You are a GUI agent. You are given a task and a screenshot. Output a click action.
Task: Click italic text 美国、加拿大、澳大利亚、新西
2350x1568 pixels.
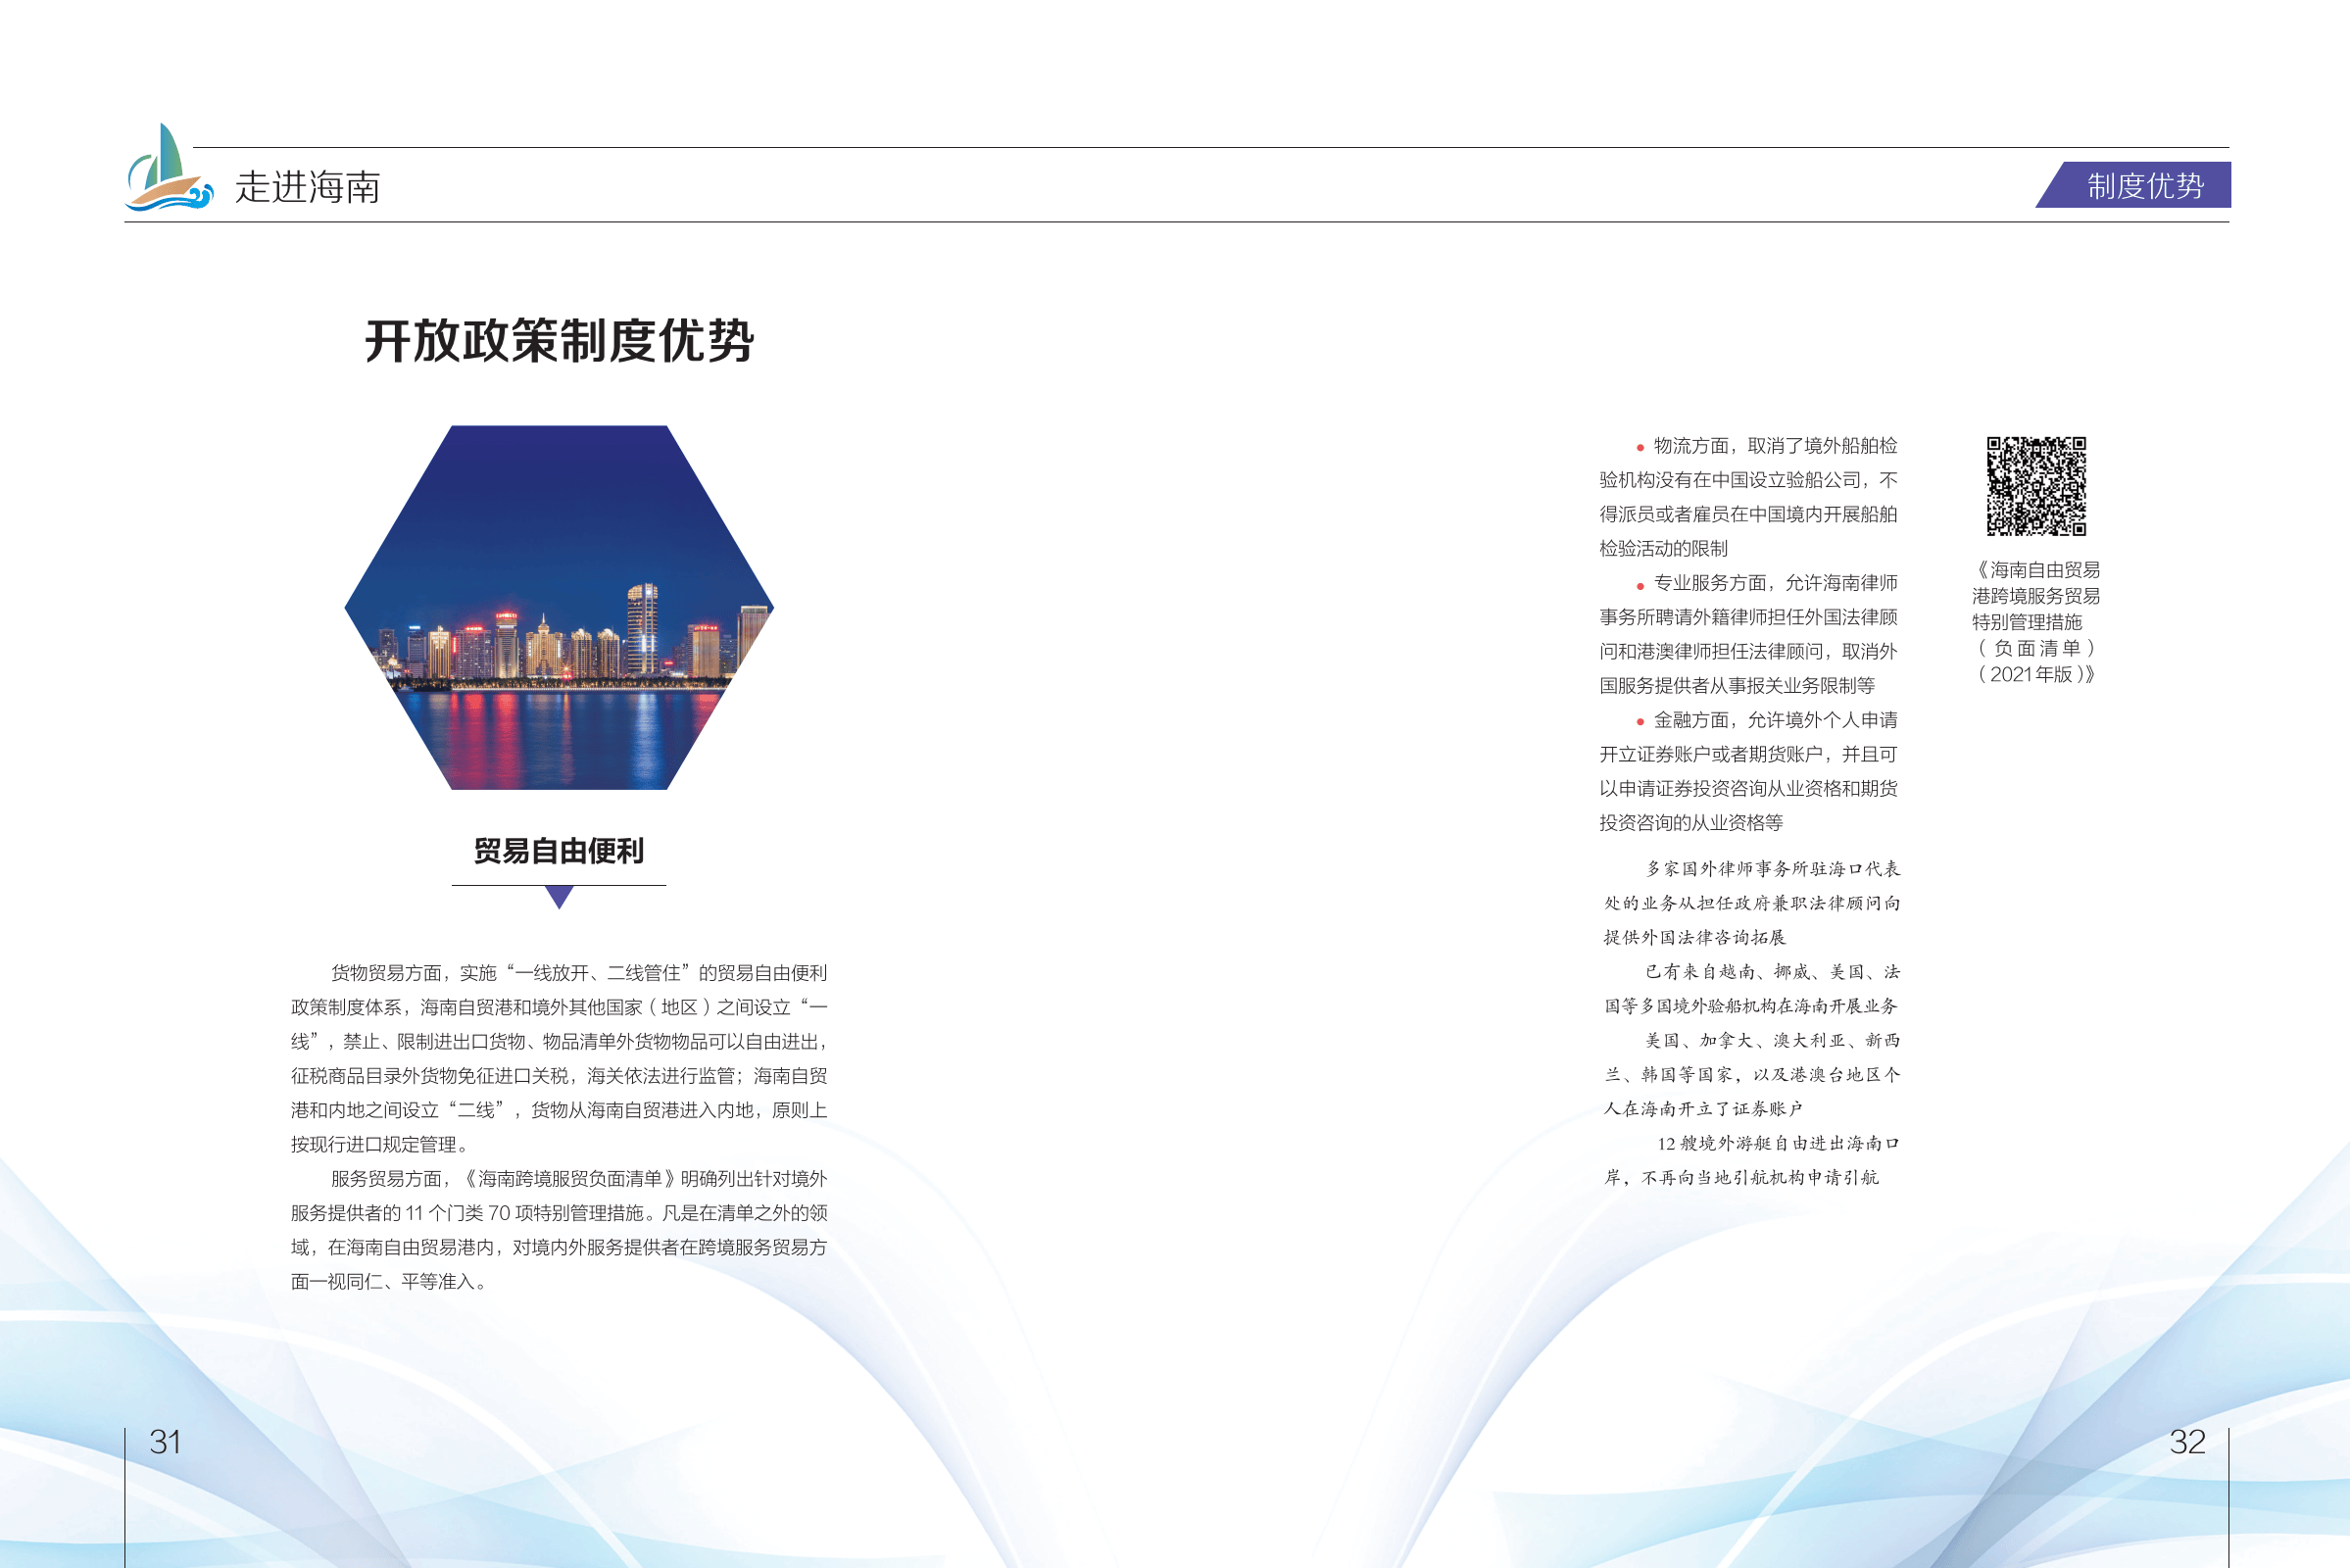(x=1773, y=1040)
